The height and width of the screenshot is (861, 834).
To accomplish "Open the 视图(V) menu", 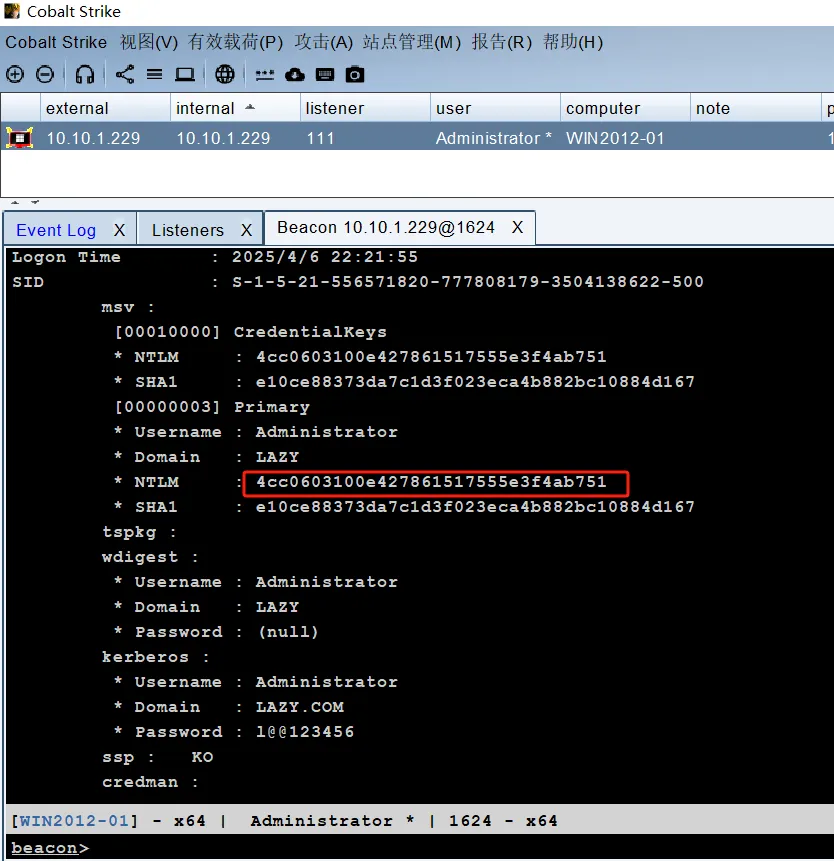I will click(149, 42).
